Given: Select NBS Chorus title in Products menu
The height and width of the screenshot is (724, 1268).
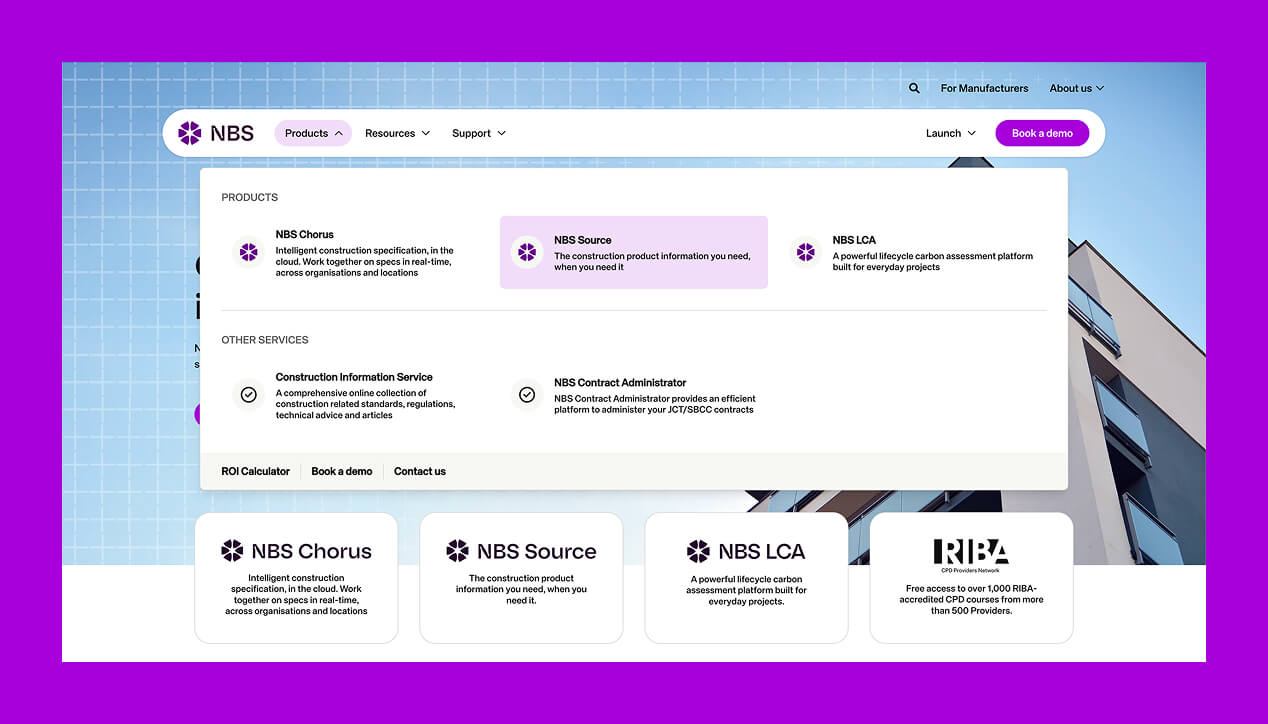Looking at the screenshot, I should pos(305,235).
